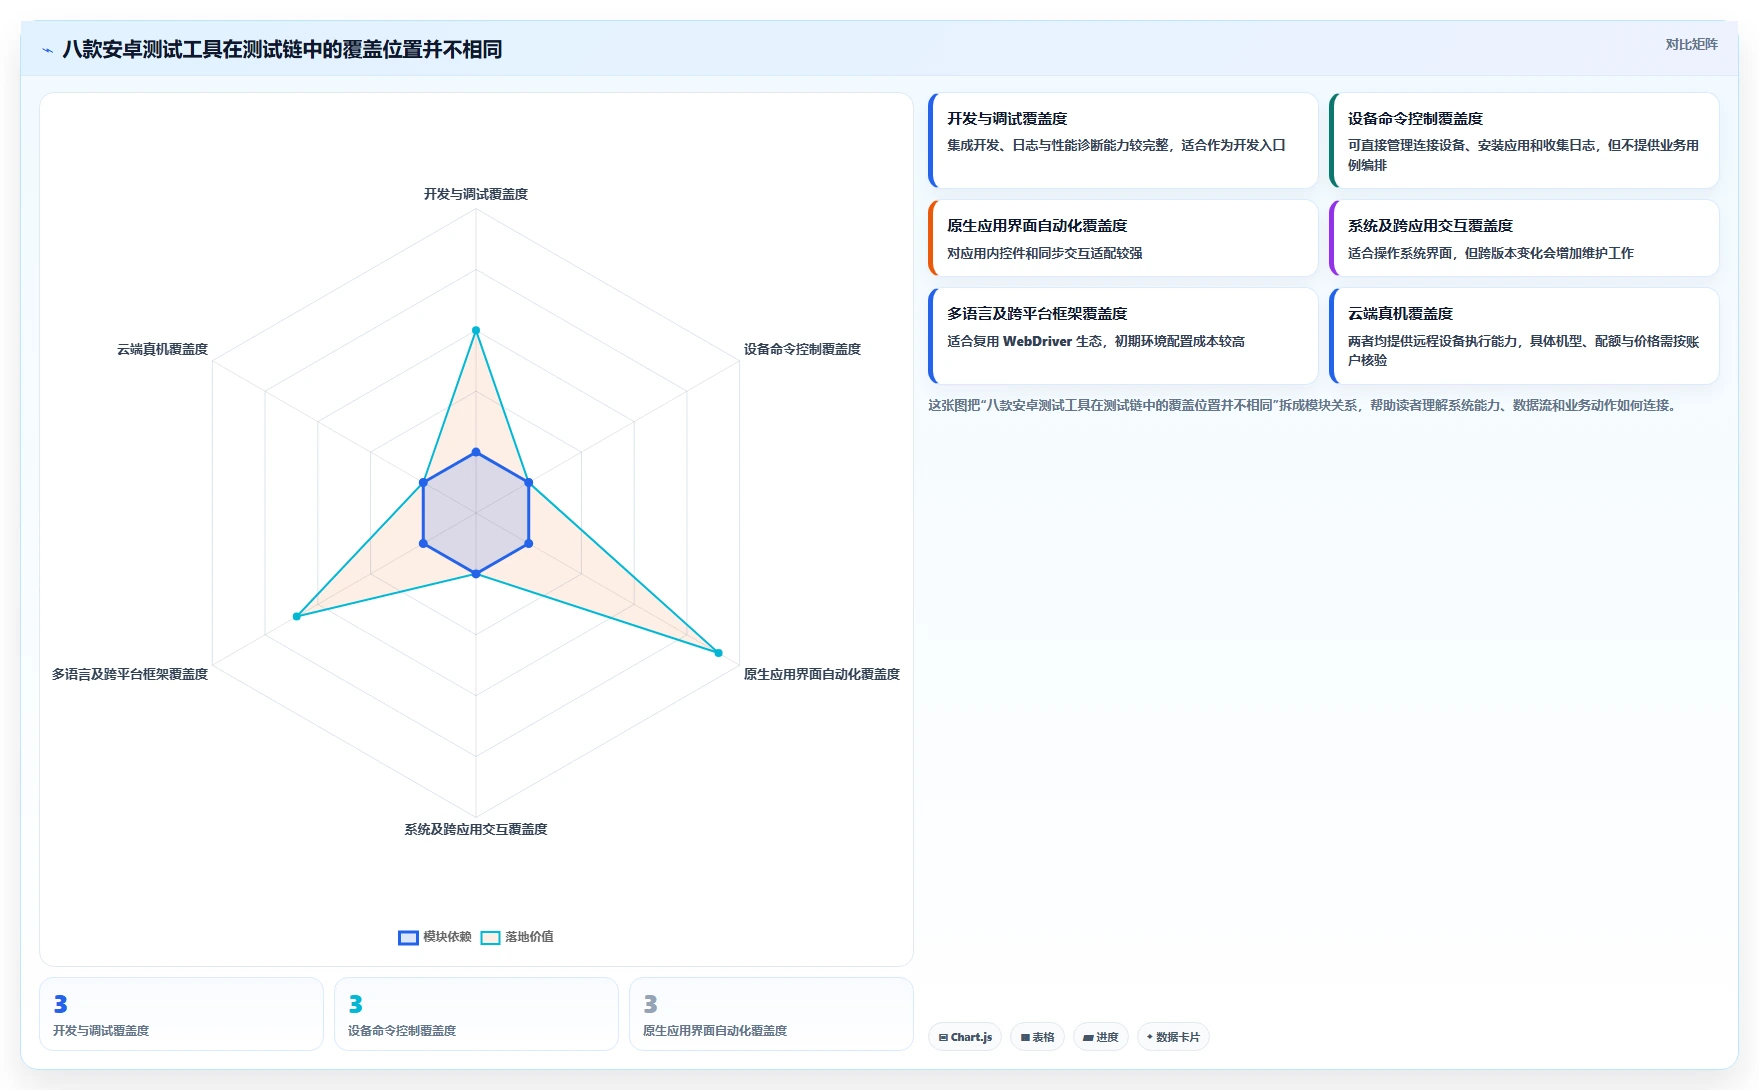Click the 进度 tag

tap(1101, 1037)
